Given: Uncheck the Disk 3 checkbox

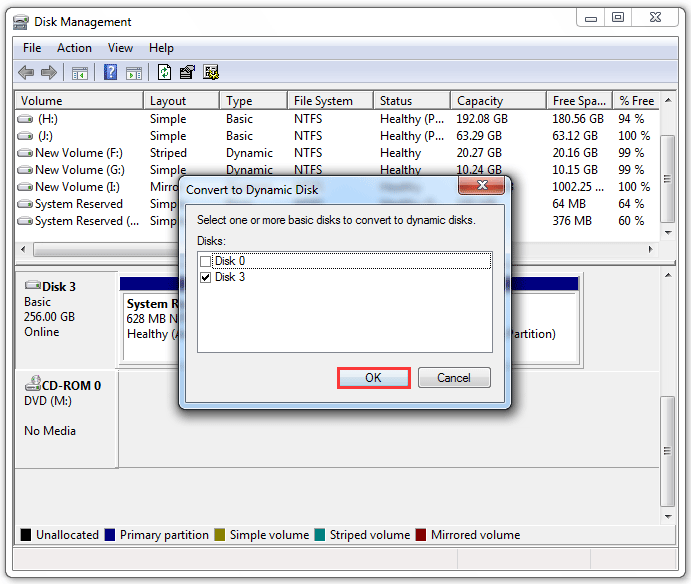Looking at the screenshot, I should (205, 277).
